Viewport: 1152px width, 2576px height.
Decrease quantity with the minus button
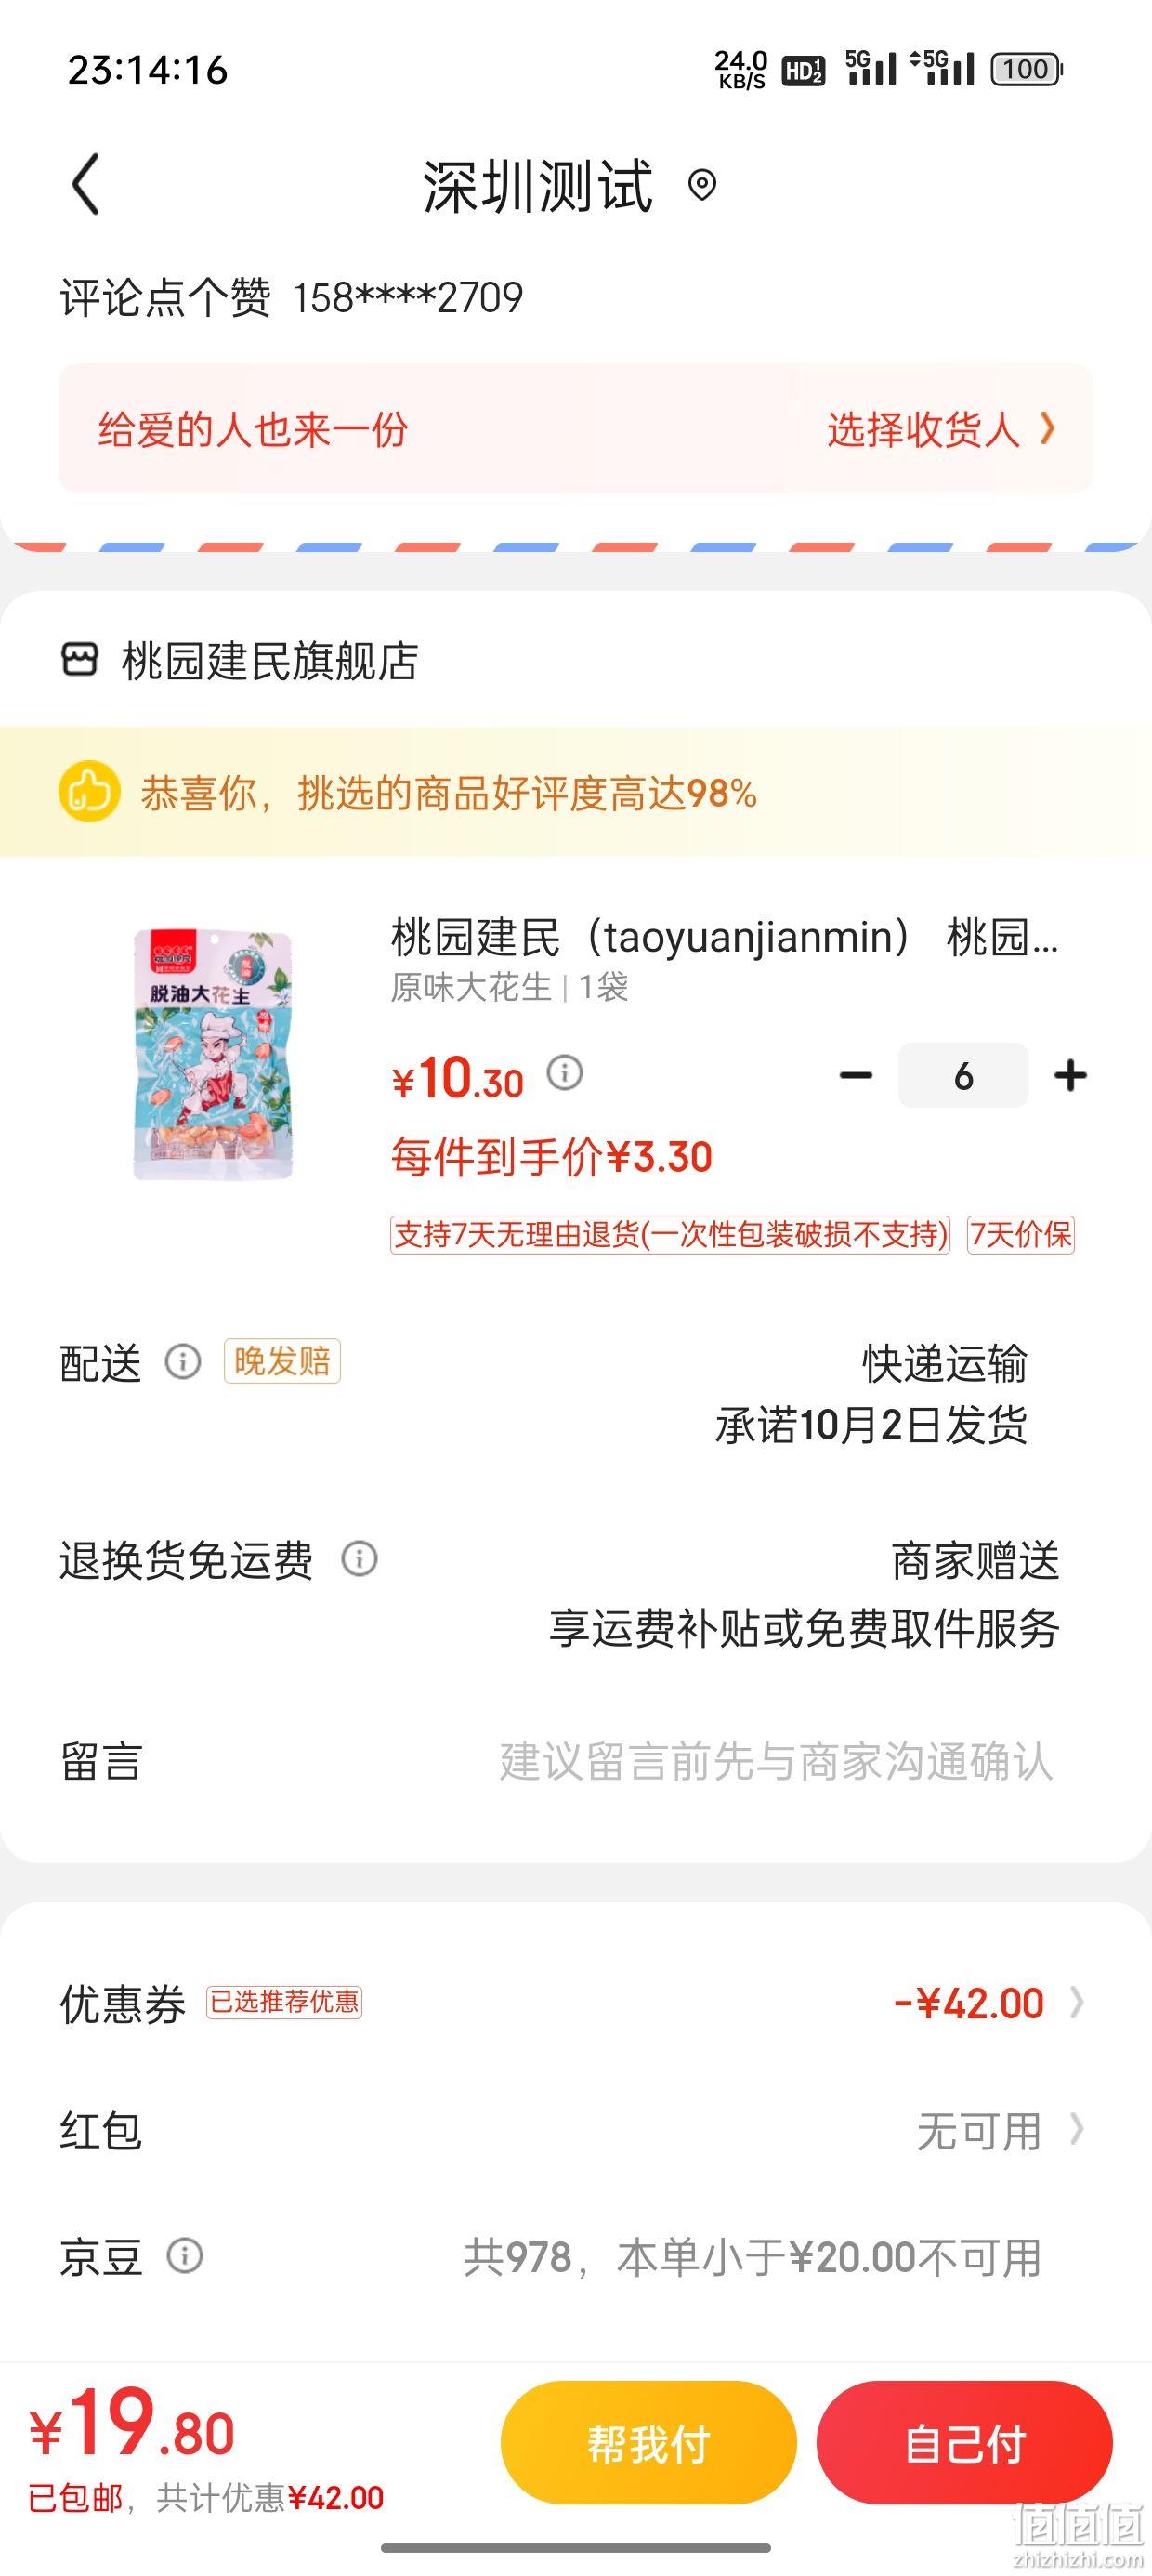(x=856, y=1076)
